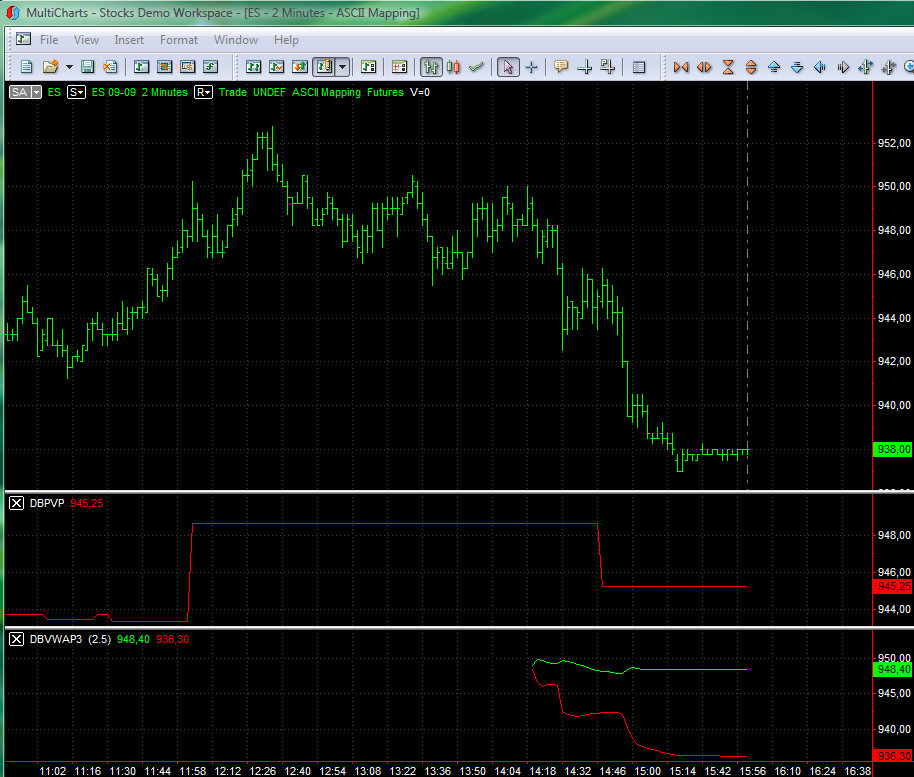This screenshot has width=914, height=777.
Task: Select the arrow pointer tool
Action: coord(508,67)
